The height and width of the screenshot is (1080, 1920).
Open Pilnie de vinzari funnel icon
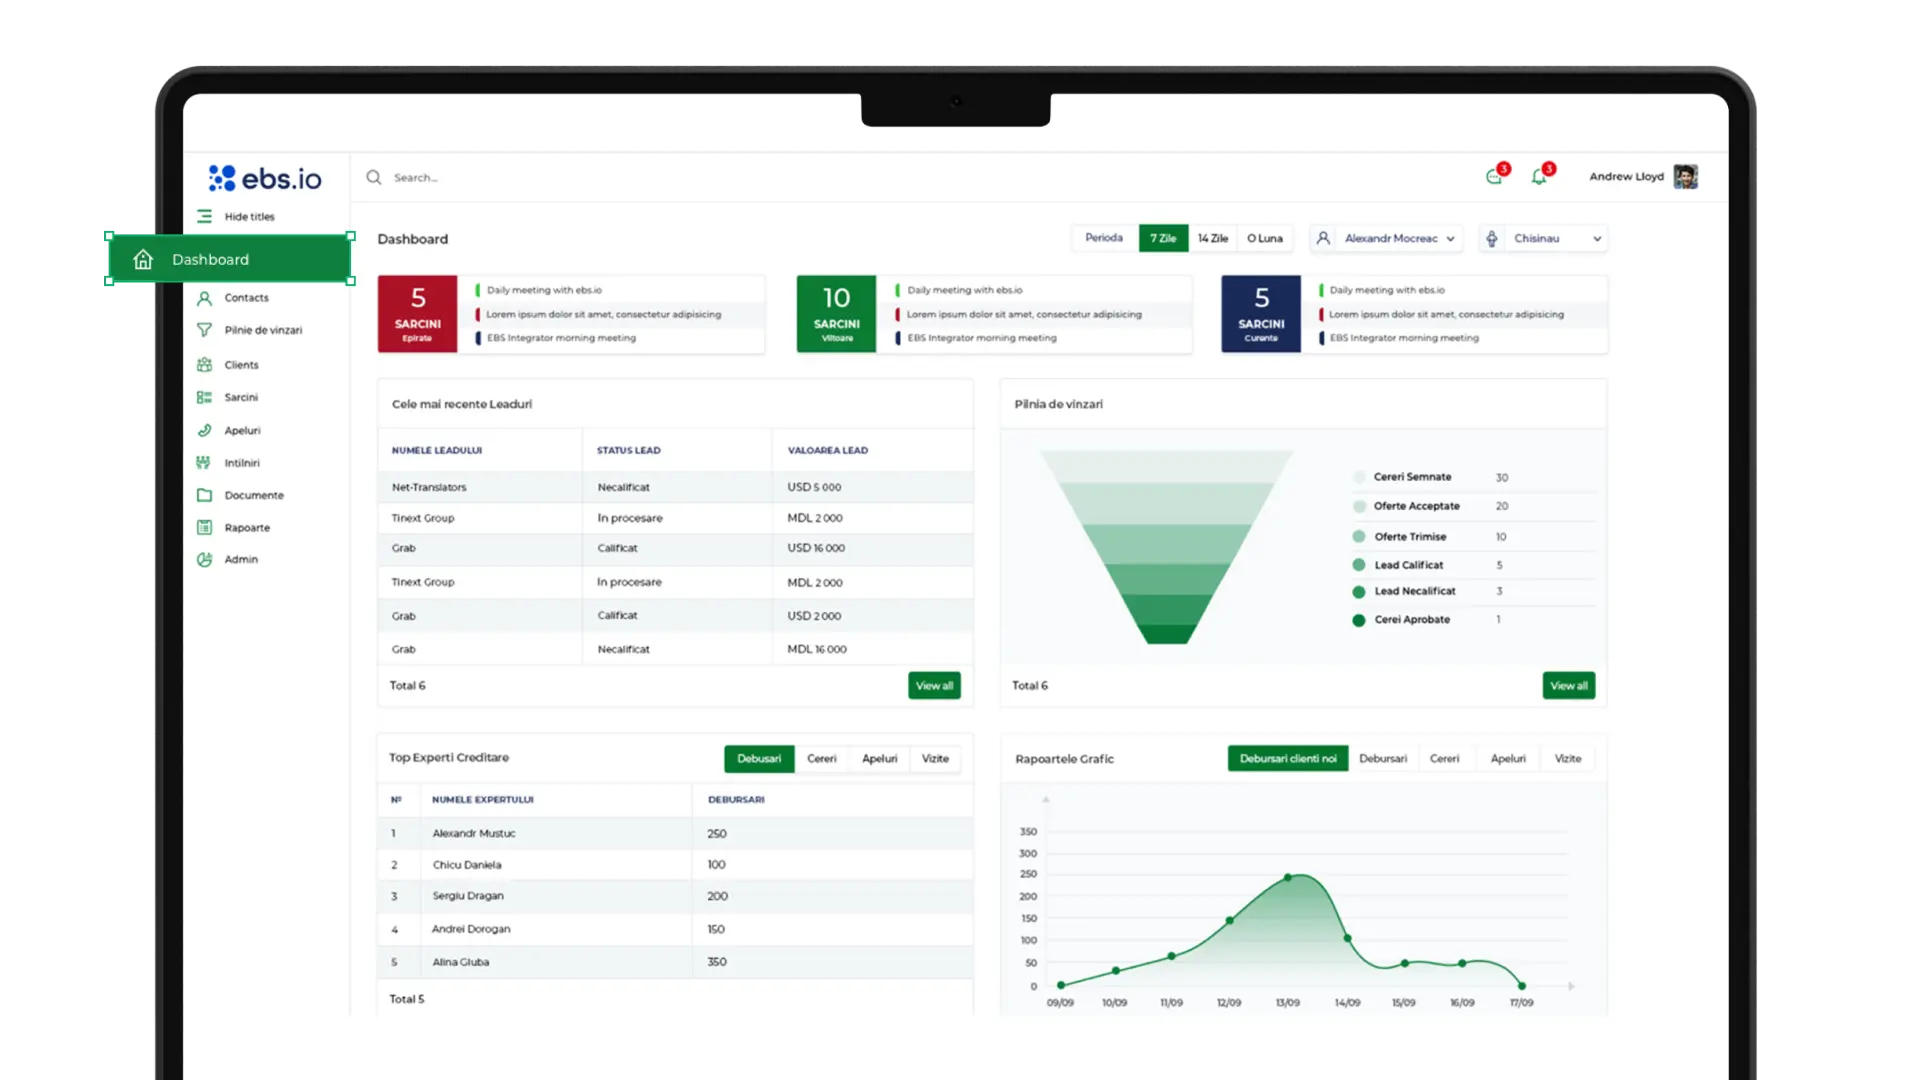tap(204, 330)
